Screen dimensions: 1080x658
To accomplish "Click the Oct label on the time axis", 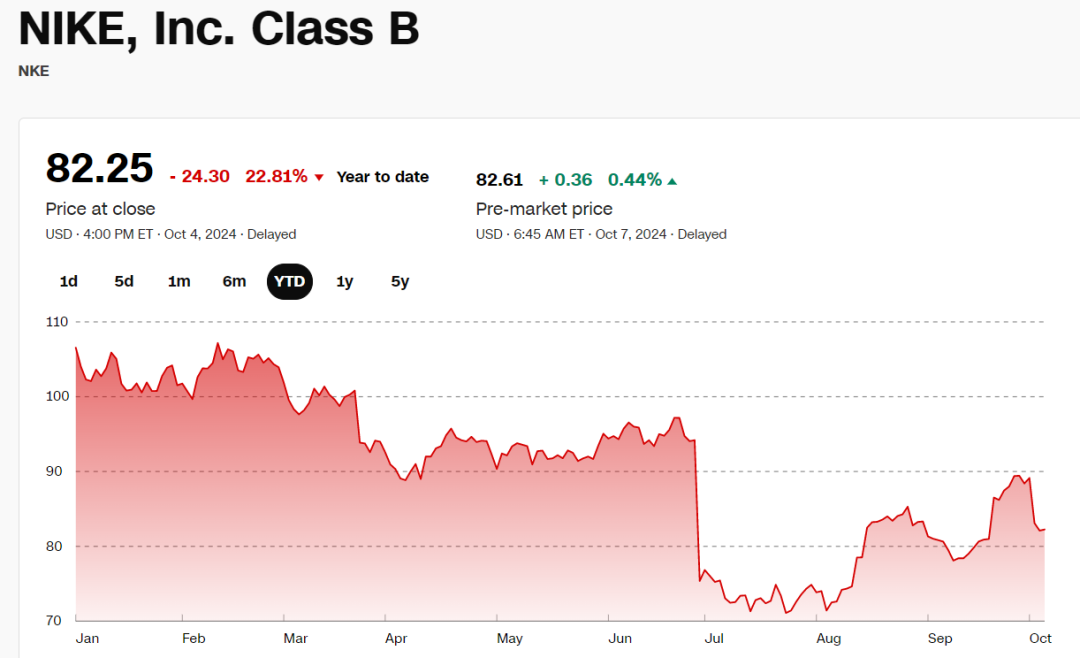I will coord(1040,637).
